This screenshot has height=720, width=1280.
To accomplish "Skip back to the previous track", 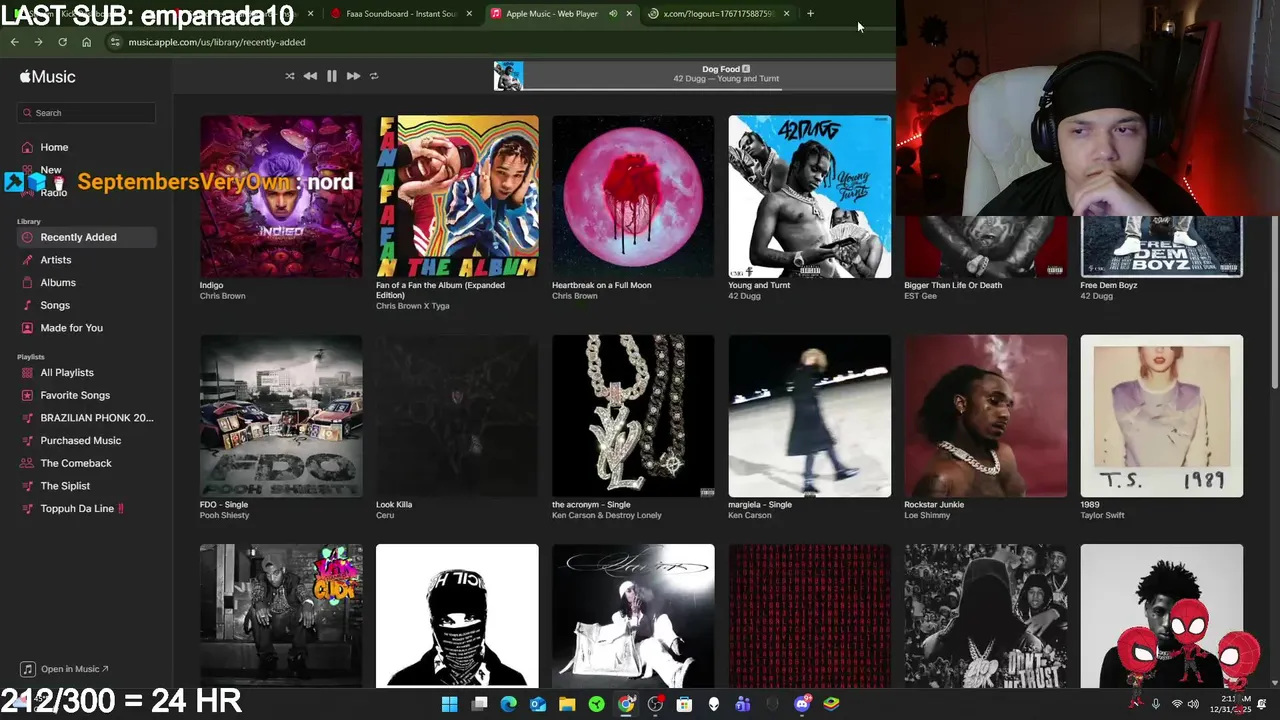I will point(310,76).
